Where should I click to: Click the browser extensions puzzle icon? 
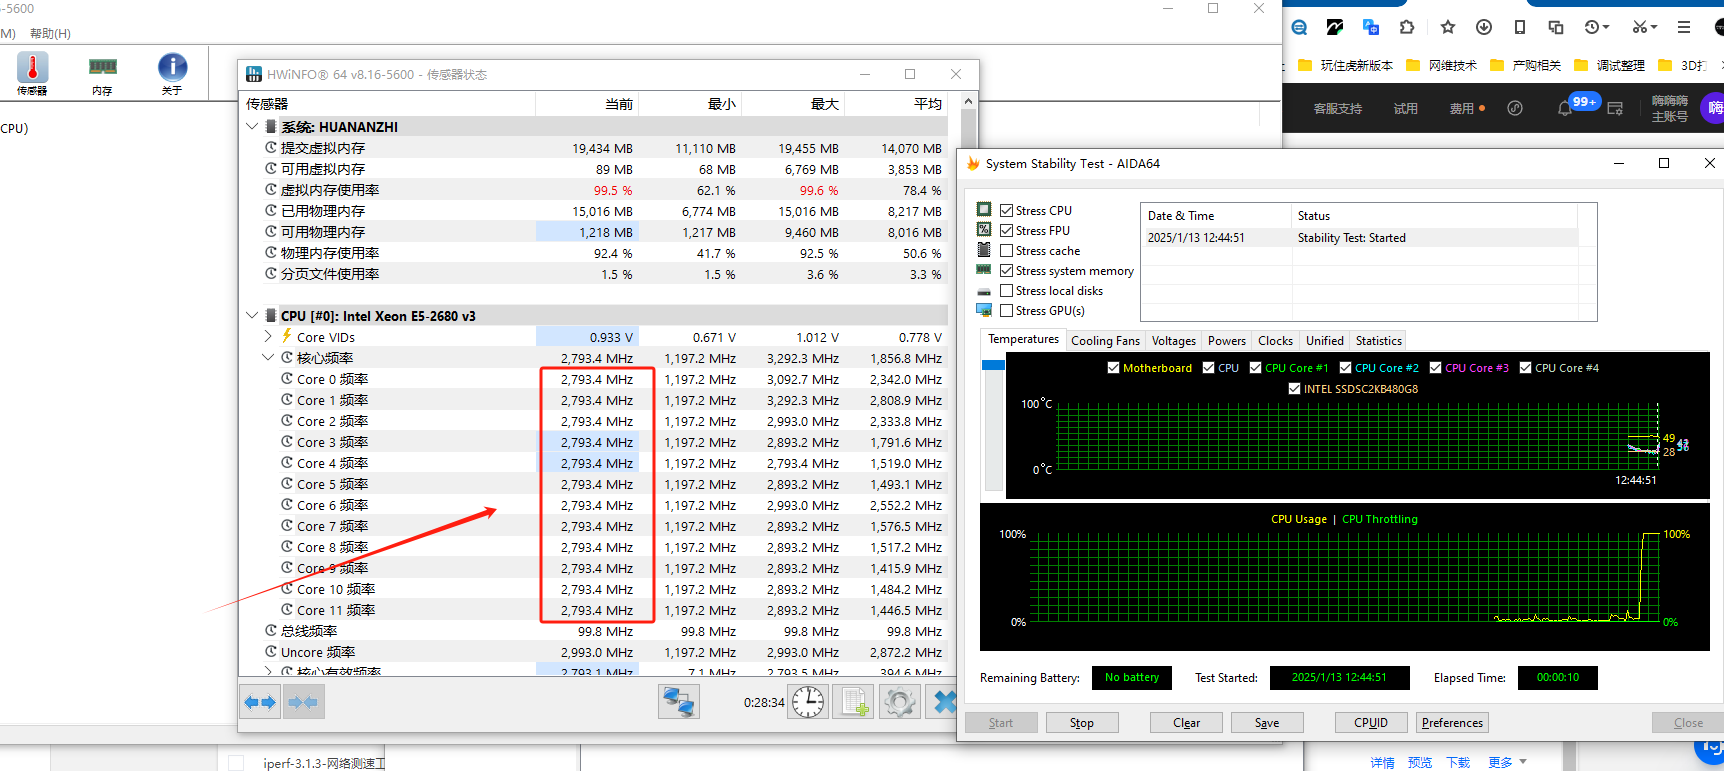pyautogui.click(x=1407, y=27)
